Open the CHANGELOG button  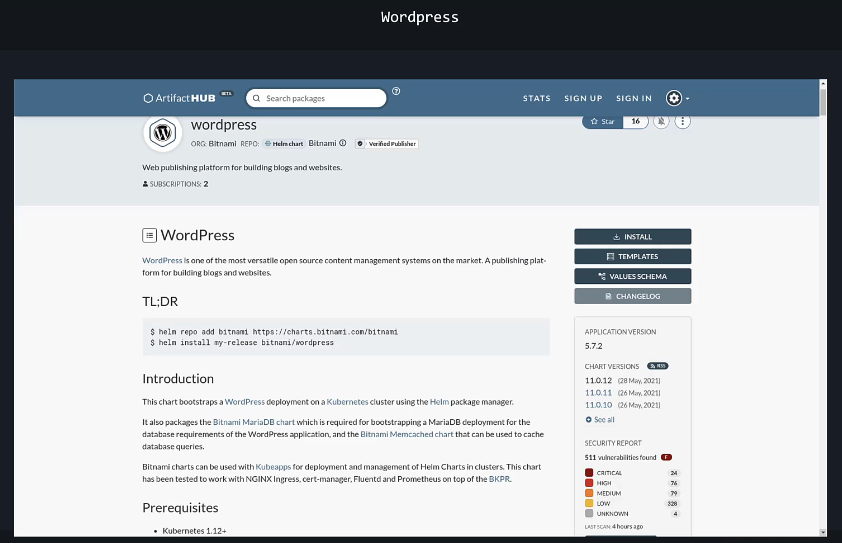point(633,296)
